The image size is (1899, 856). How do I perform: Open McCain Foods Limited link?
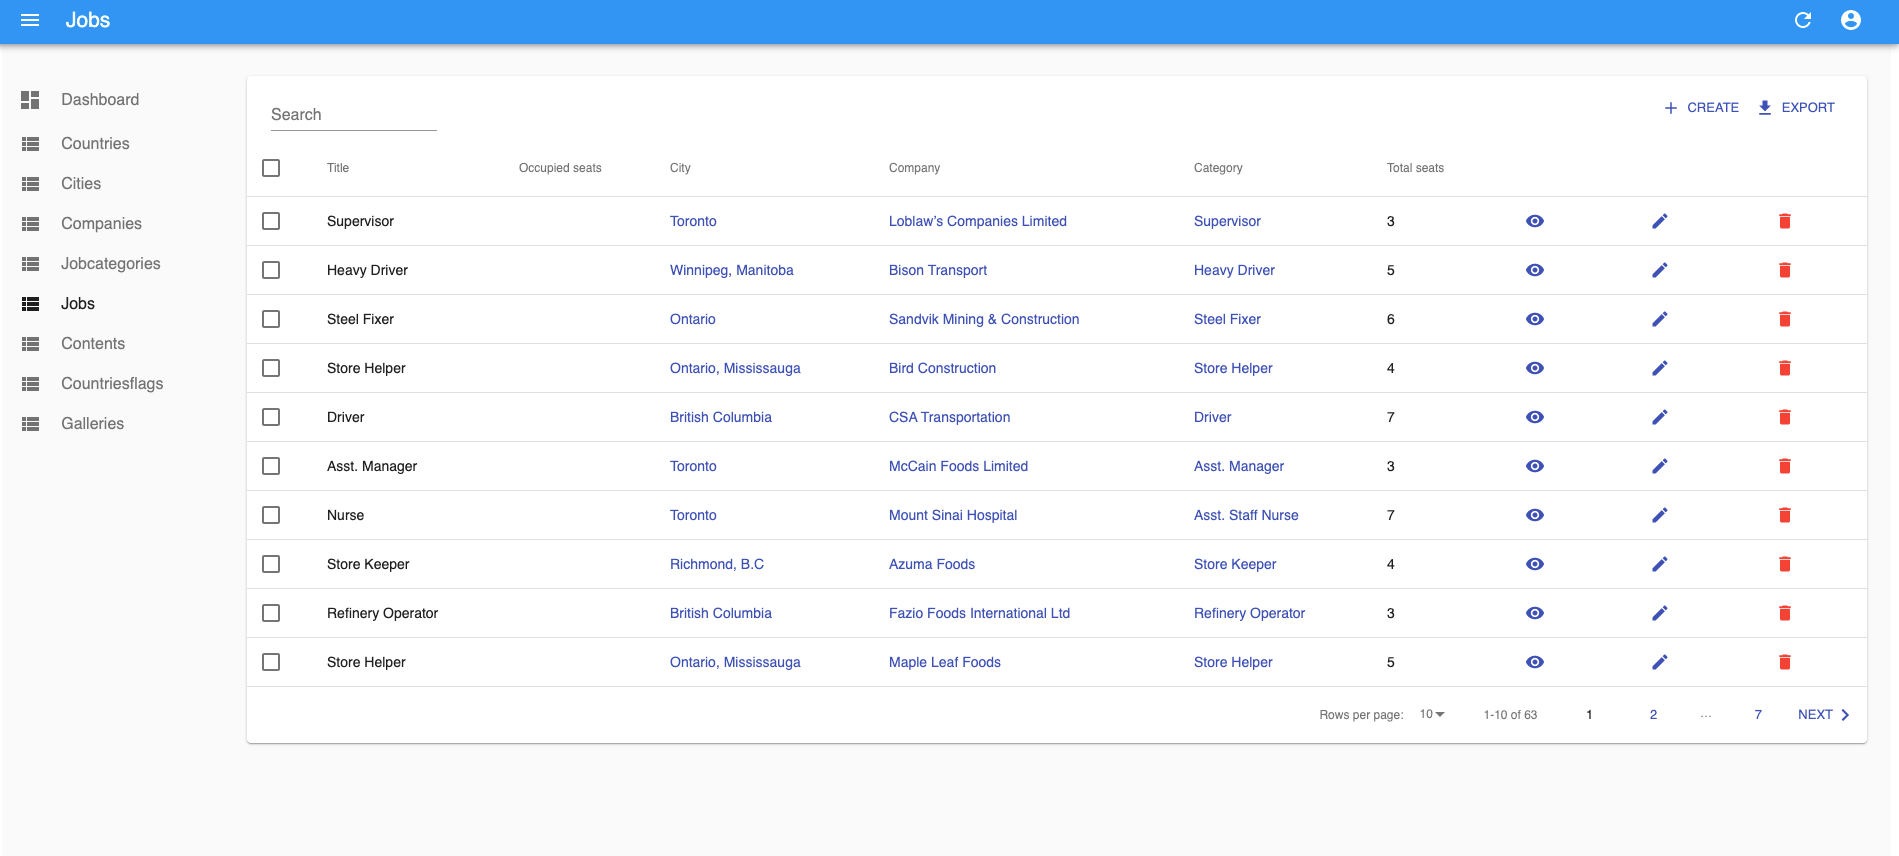[958, 466]
